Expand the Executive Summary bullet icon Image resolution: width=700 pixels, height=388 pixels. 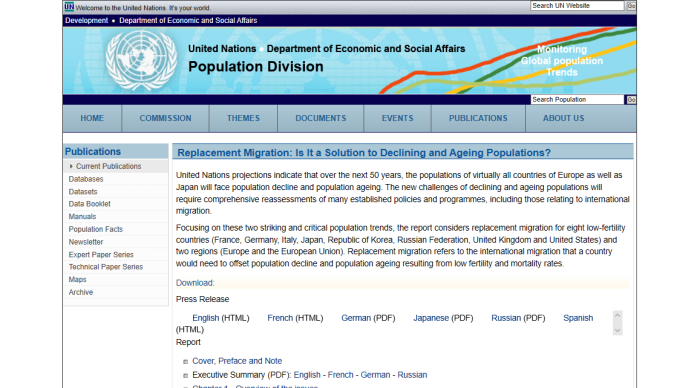(x=185, y=376)
